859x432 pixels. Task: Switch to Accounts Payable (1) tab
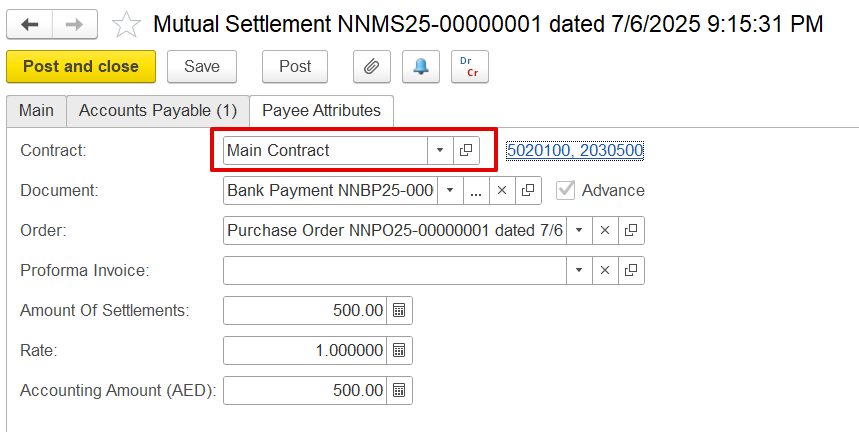pos(158,110)
